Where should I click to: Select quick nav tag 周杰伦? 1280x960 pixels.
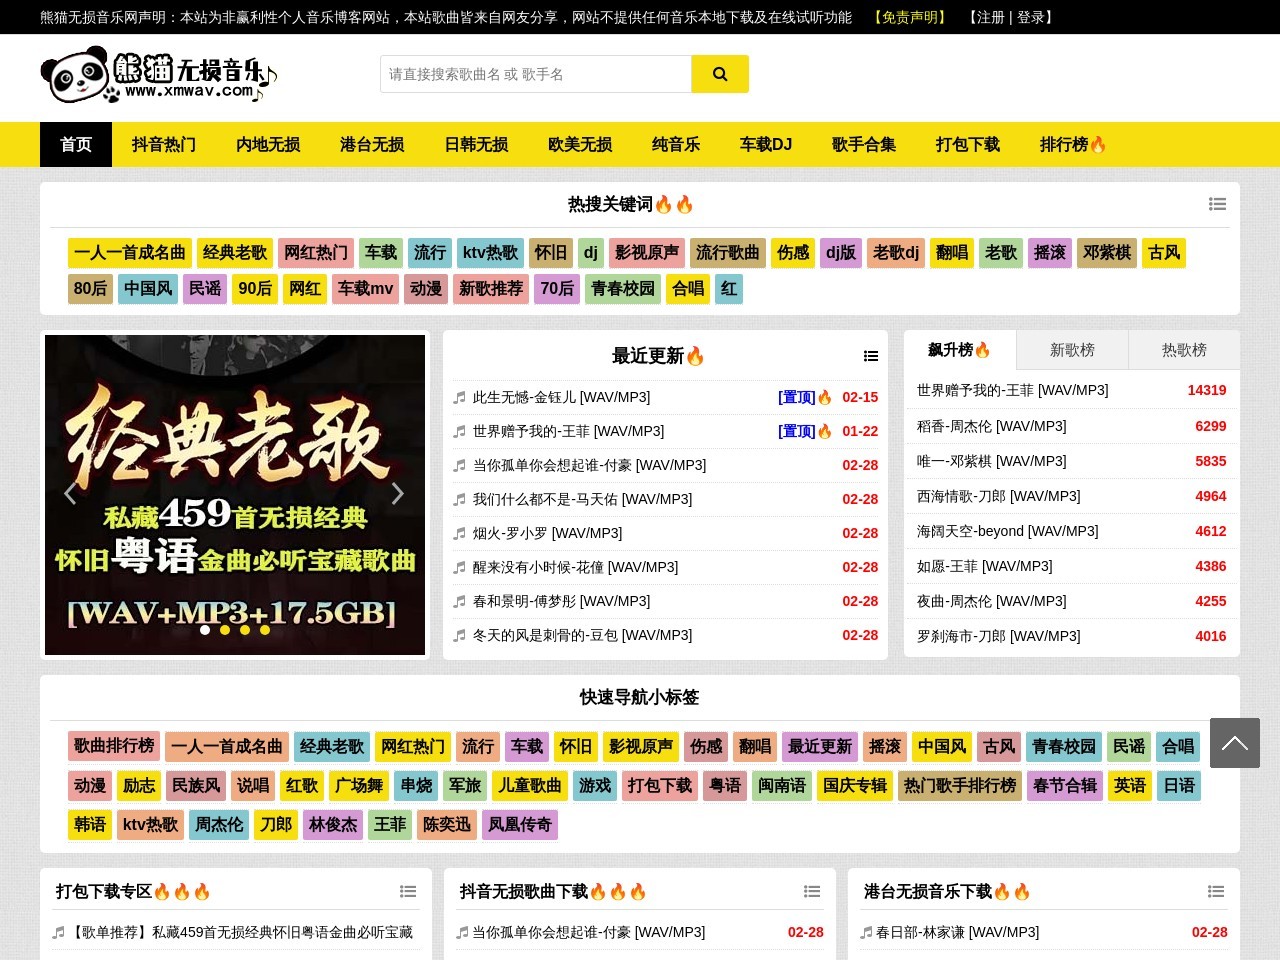tap(219, 825)
